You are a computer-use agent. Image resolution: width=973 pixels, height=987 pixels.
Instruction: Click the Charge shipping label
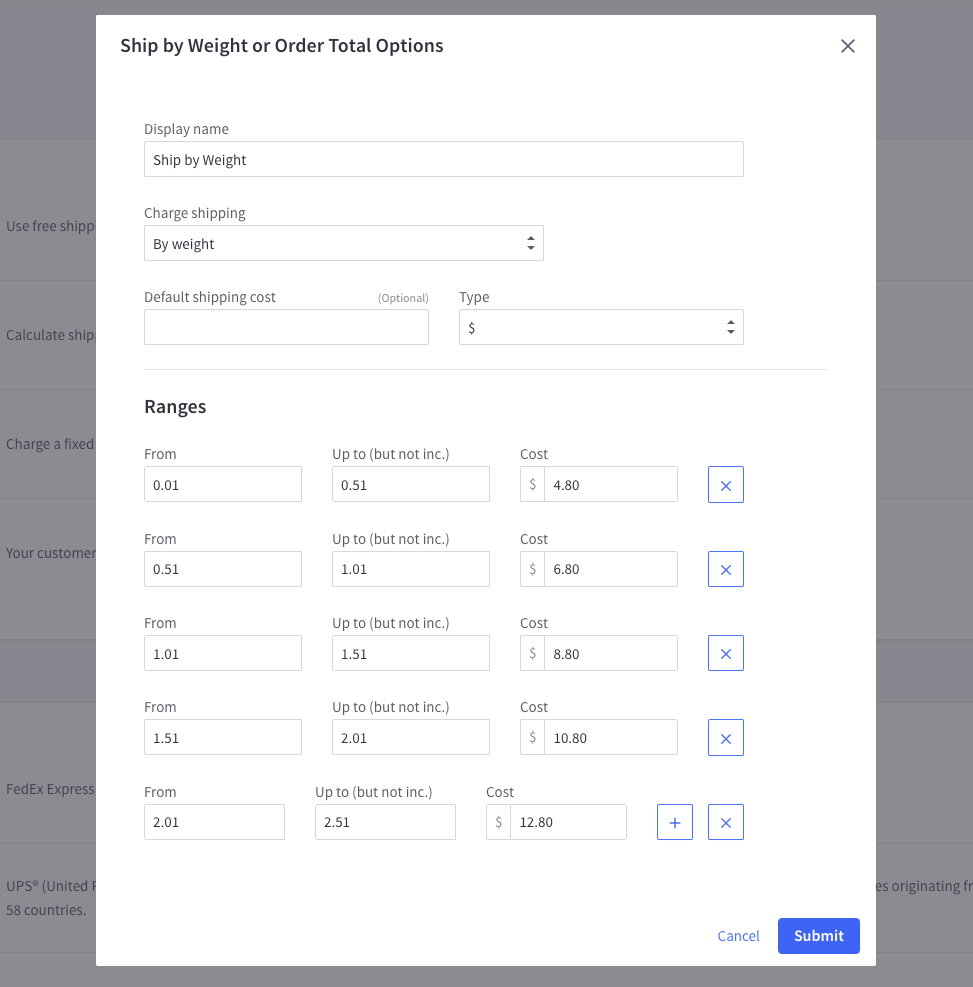194,213
